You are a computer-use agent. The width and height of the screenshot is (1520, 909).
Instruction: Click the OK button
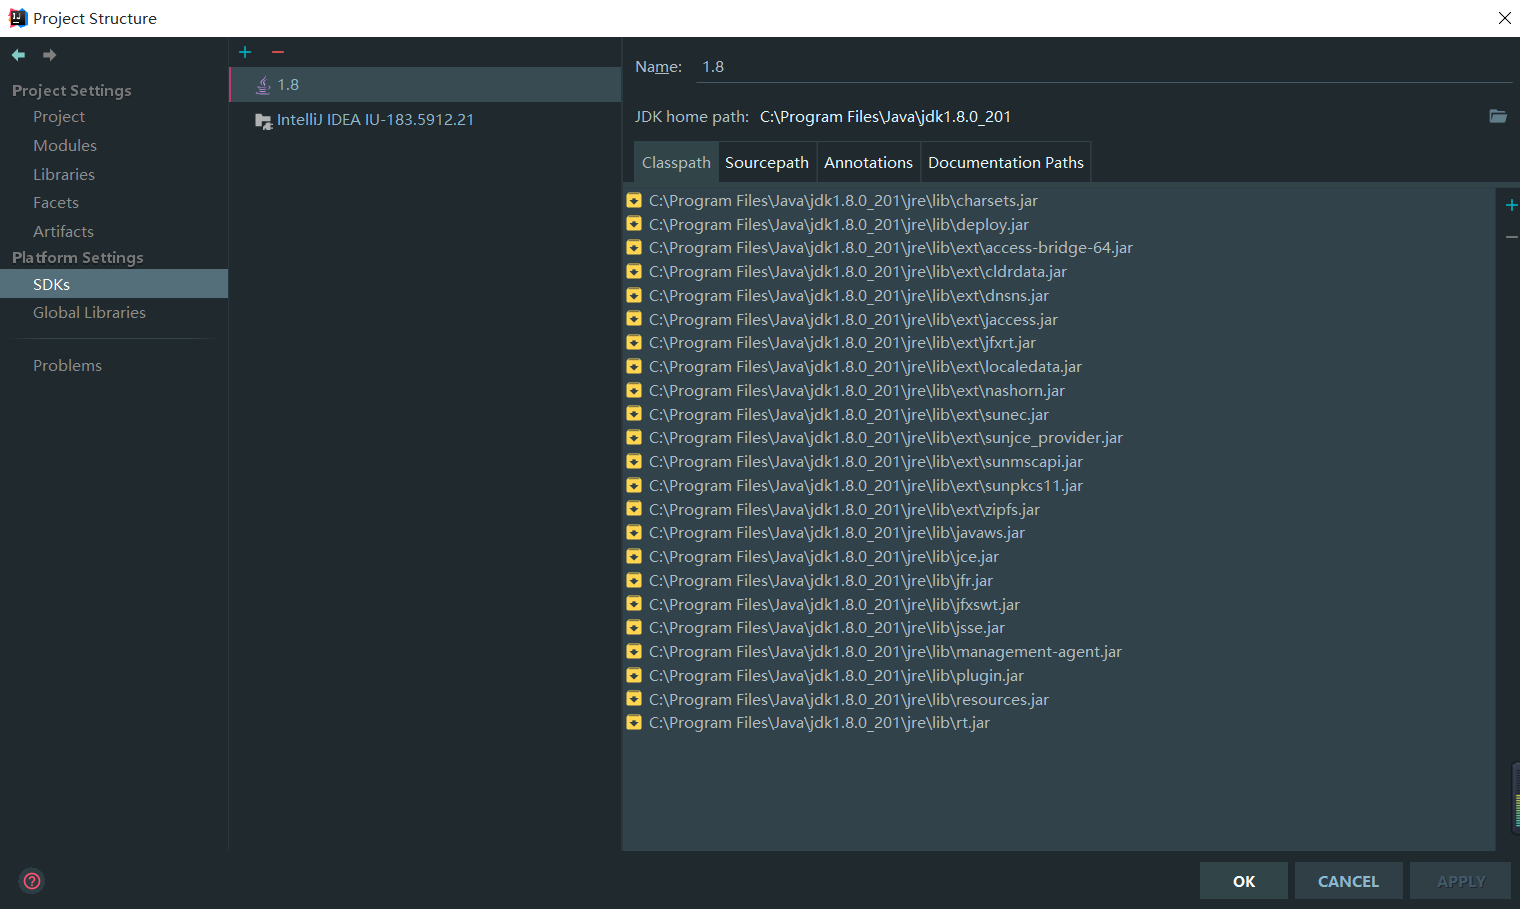coord(1244,881)
